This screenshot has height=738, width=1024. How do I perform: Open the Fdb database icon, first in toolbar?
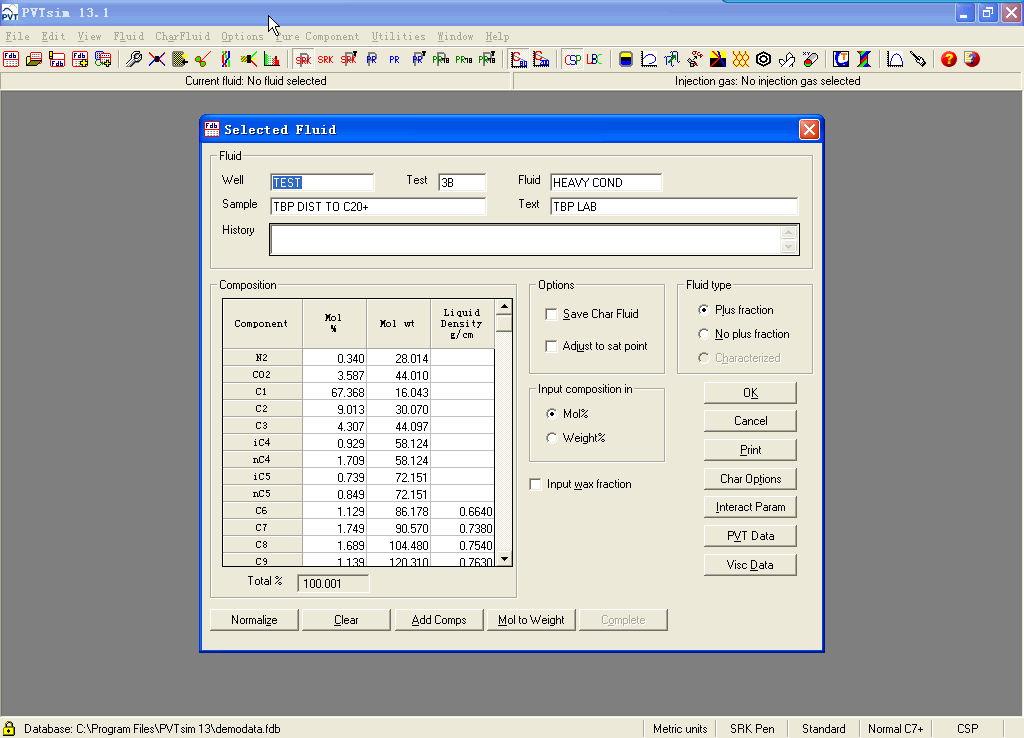11,59
